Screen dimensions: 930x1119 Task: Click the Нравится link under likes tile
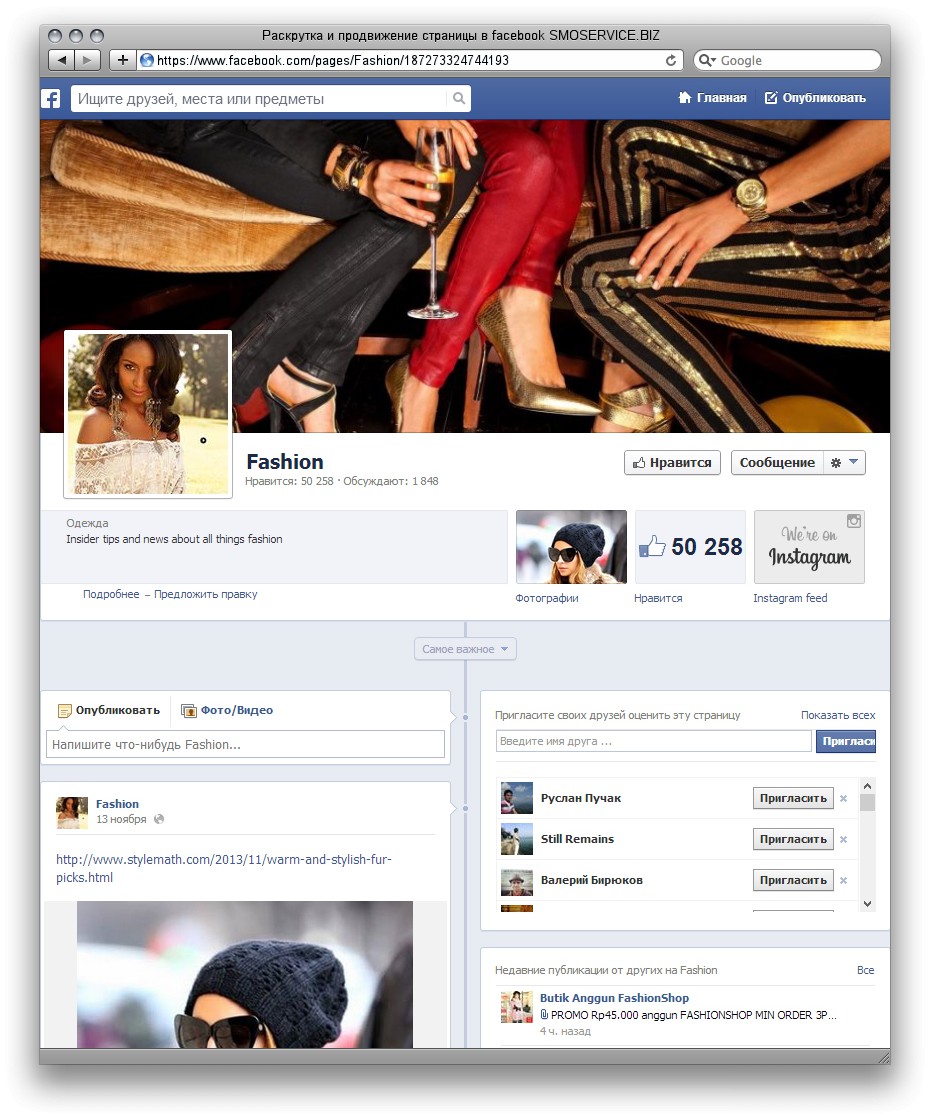click(658, 598)
